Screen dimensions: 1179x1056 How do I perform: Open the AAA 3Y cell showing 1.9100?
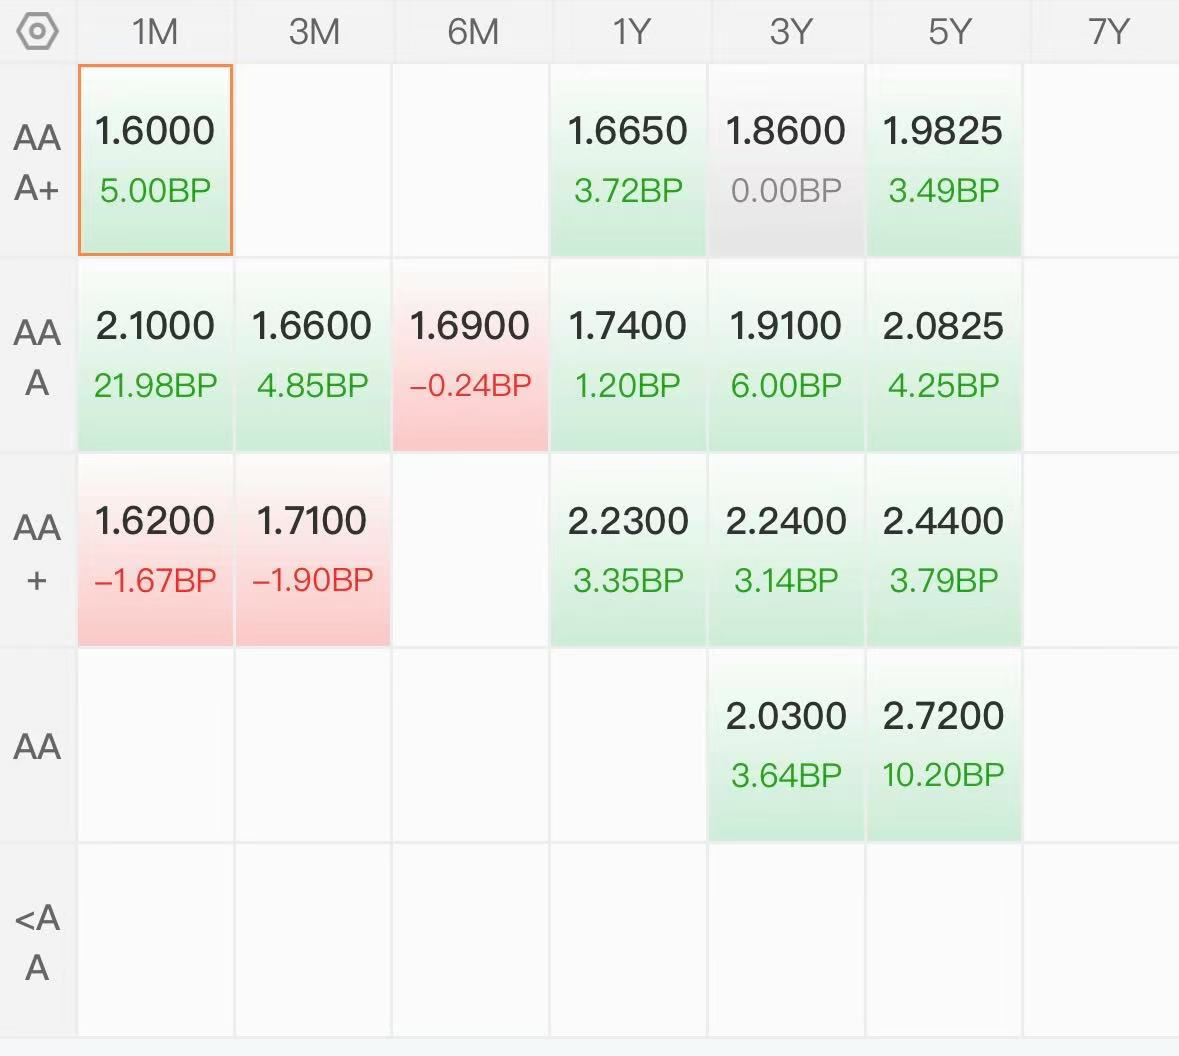pos(786,355)
